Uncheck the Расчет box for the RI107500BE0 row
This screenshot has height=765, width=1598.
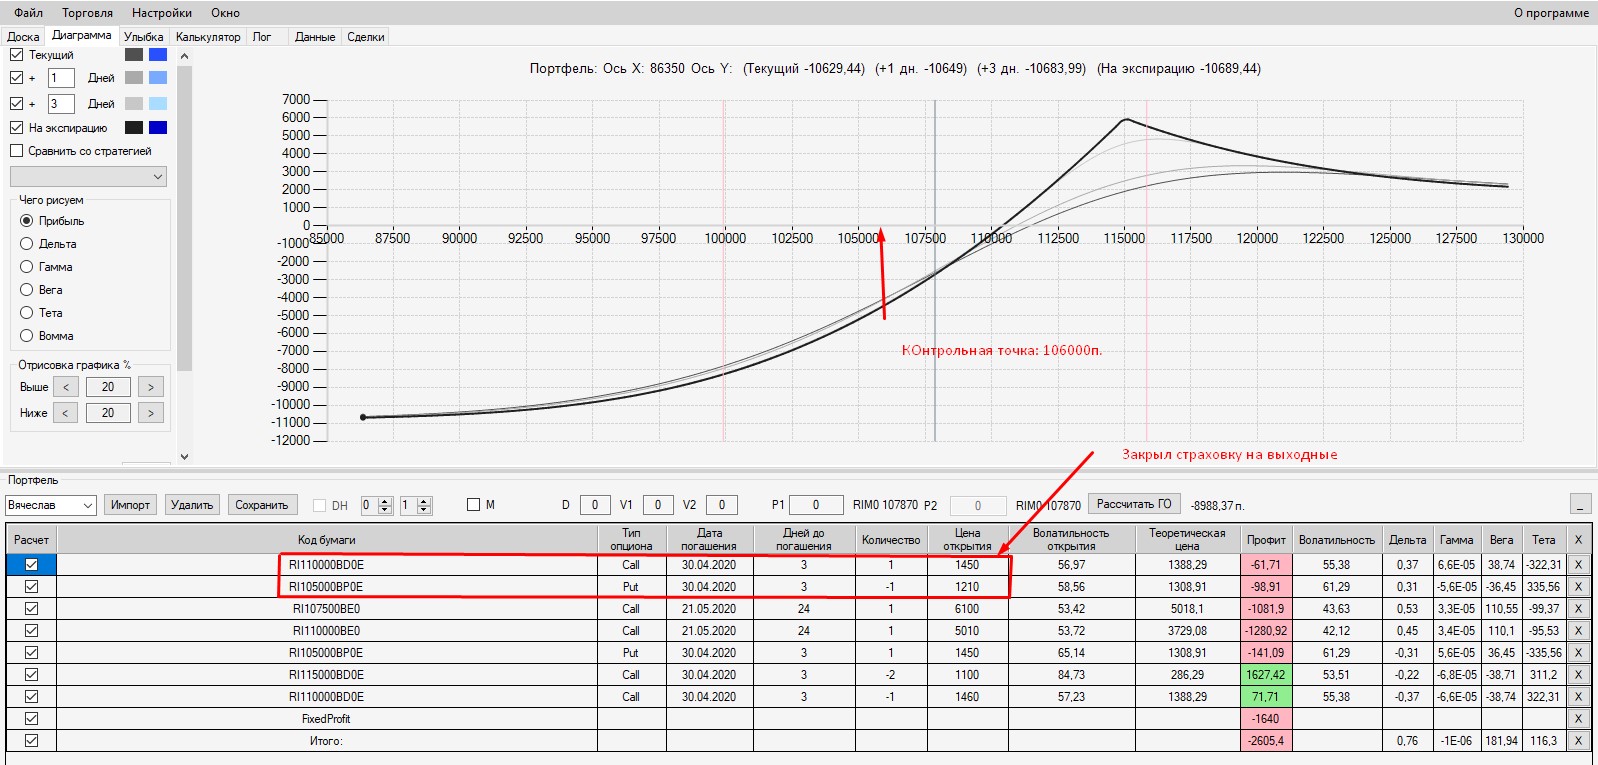tap(31, 609)
